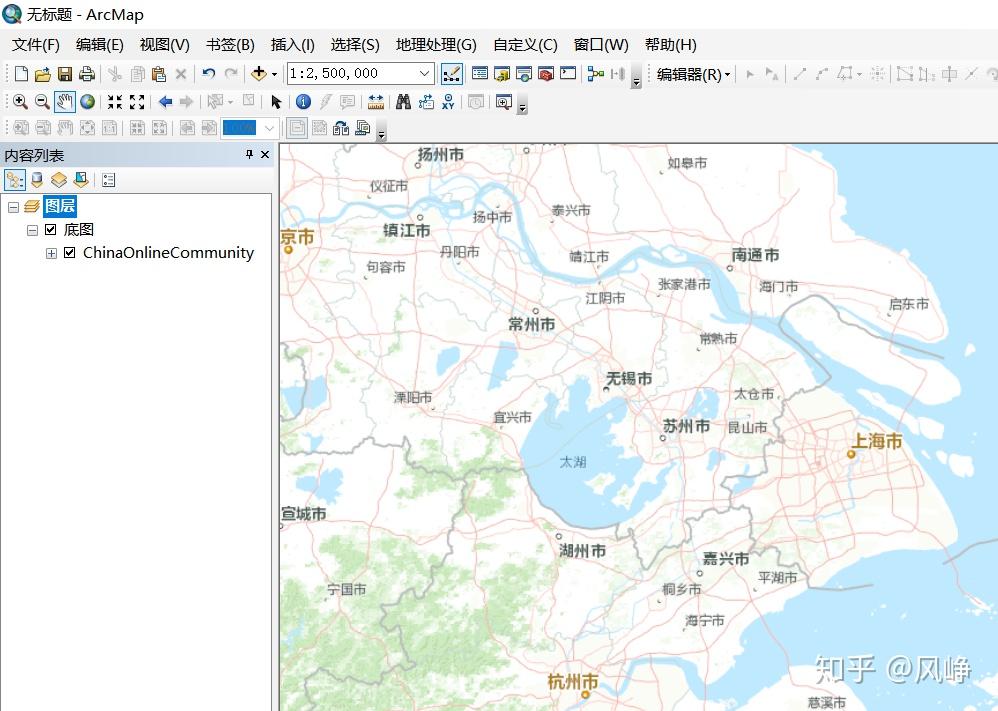Open the 插入(I) menu
The image size is (998, 711).
[292, 45]
